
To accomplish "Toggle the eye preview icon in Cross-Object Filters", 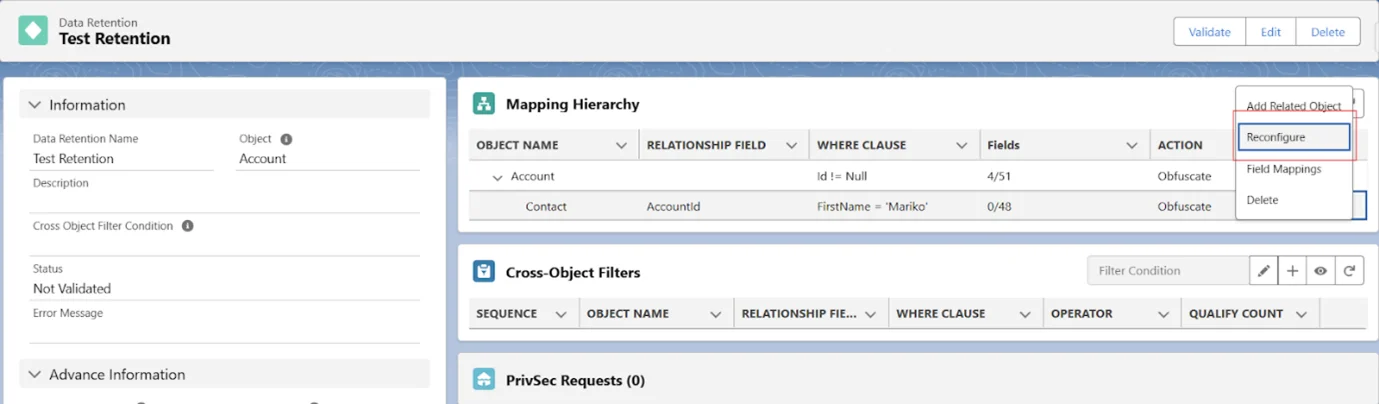I will pyautogui.click(x=1321, y=271).
